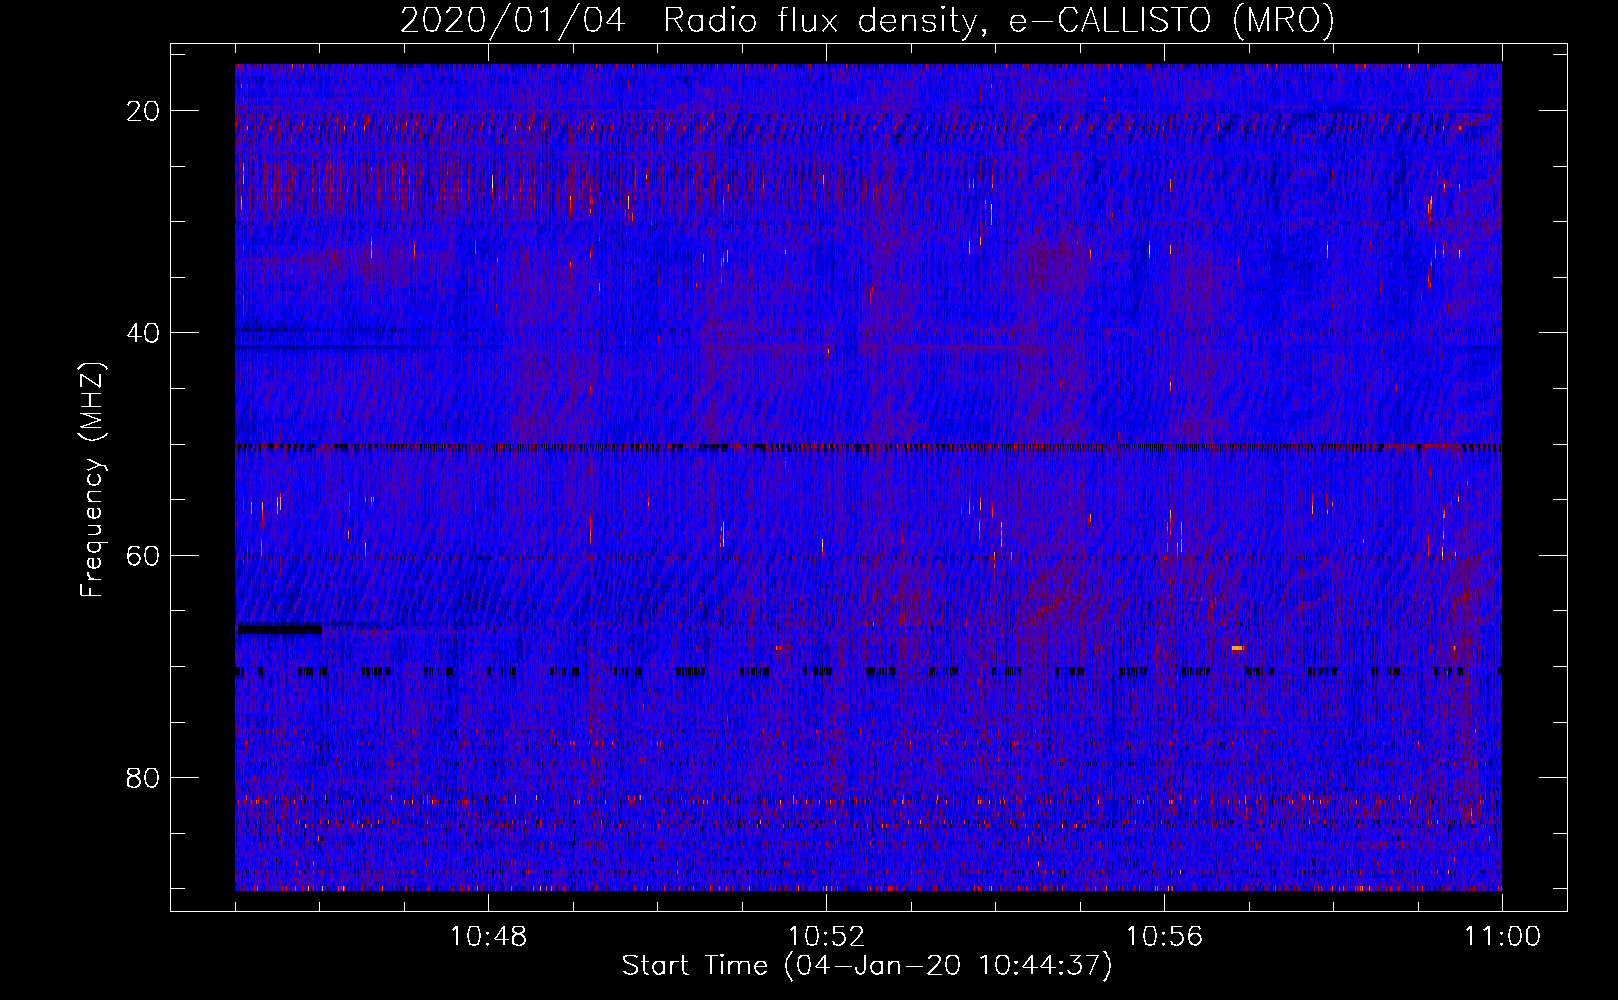Click the 60 frequency tick label

tap(143, 555)
